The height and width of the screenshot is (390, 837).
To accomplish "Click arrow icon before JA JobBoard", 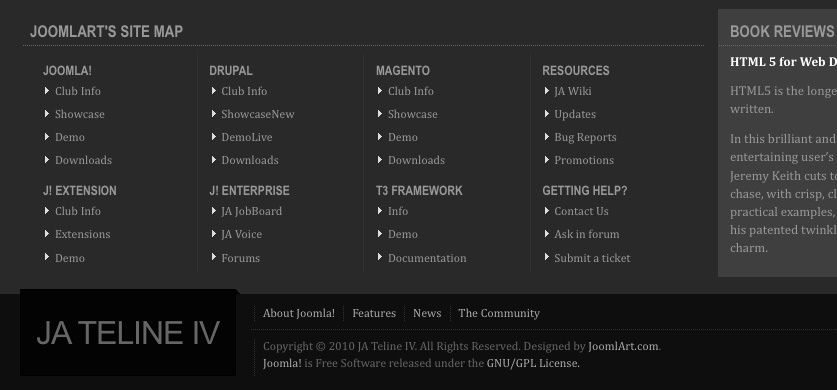I will coord(214,211).
